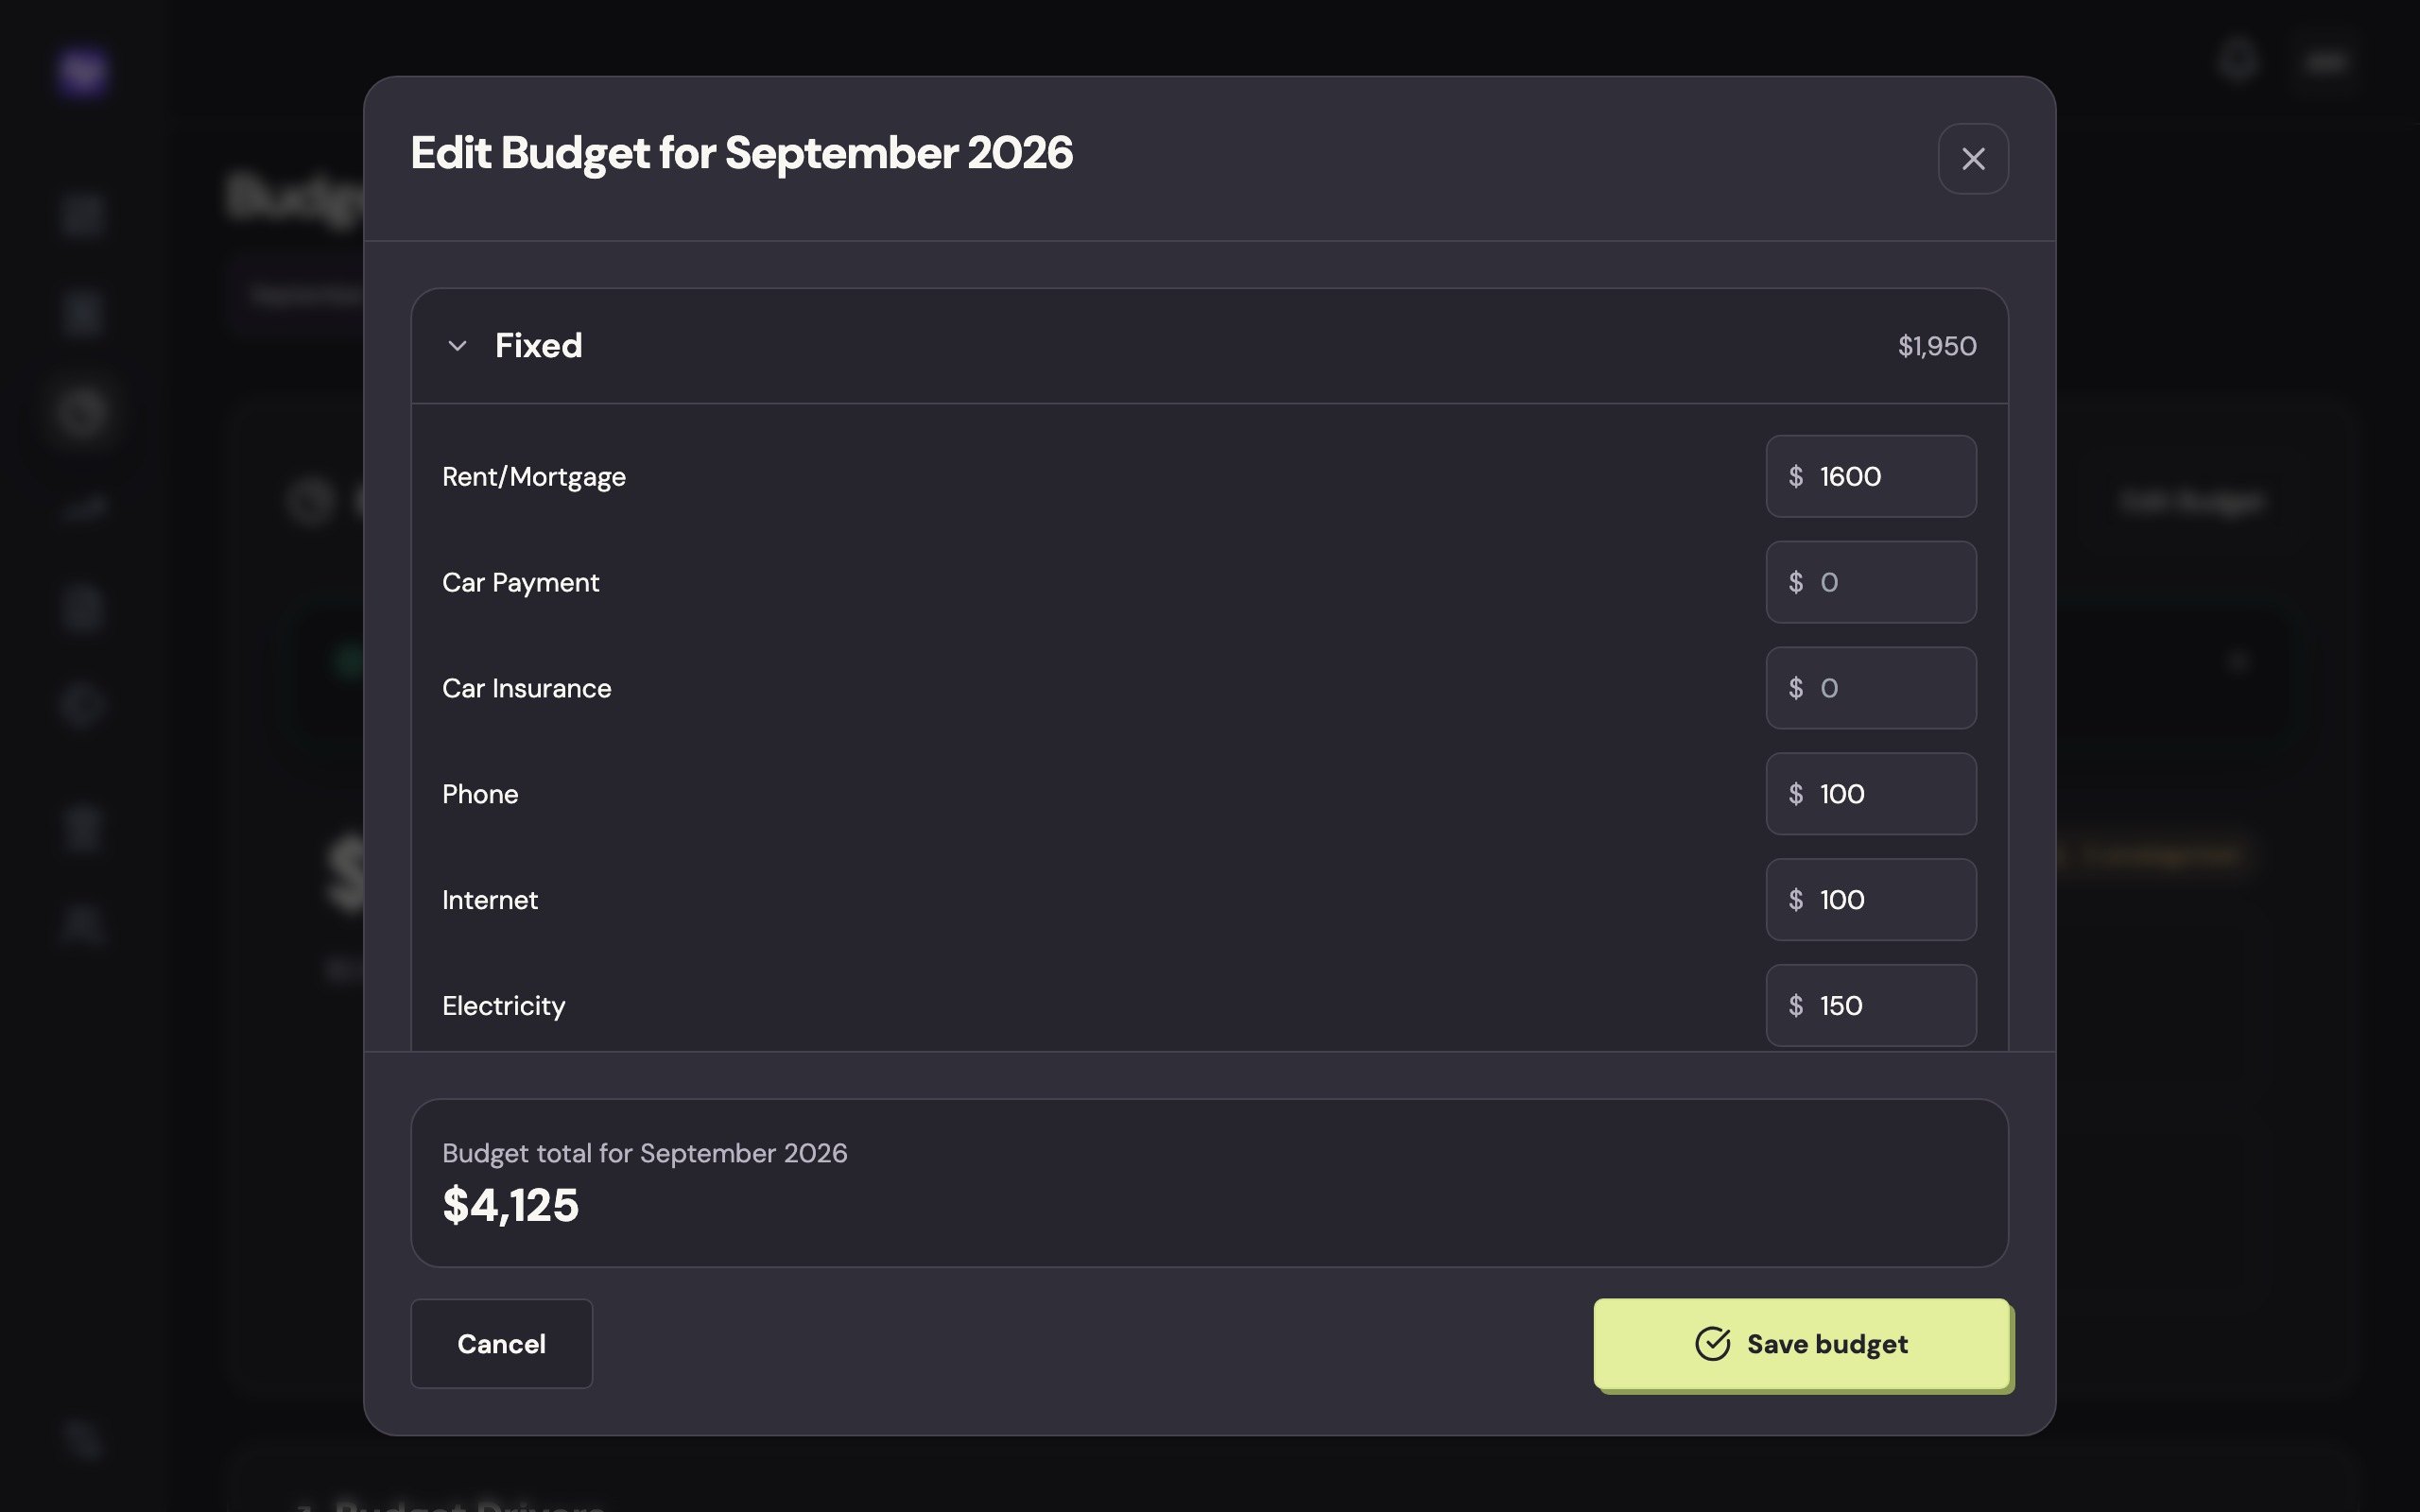Save the September budget
2420x1512 pixels.
(1801, 1343)
